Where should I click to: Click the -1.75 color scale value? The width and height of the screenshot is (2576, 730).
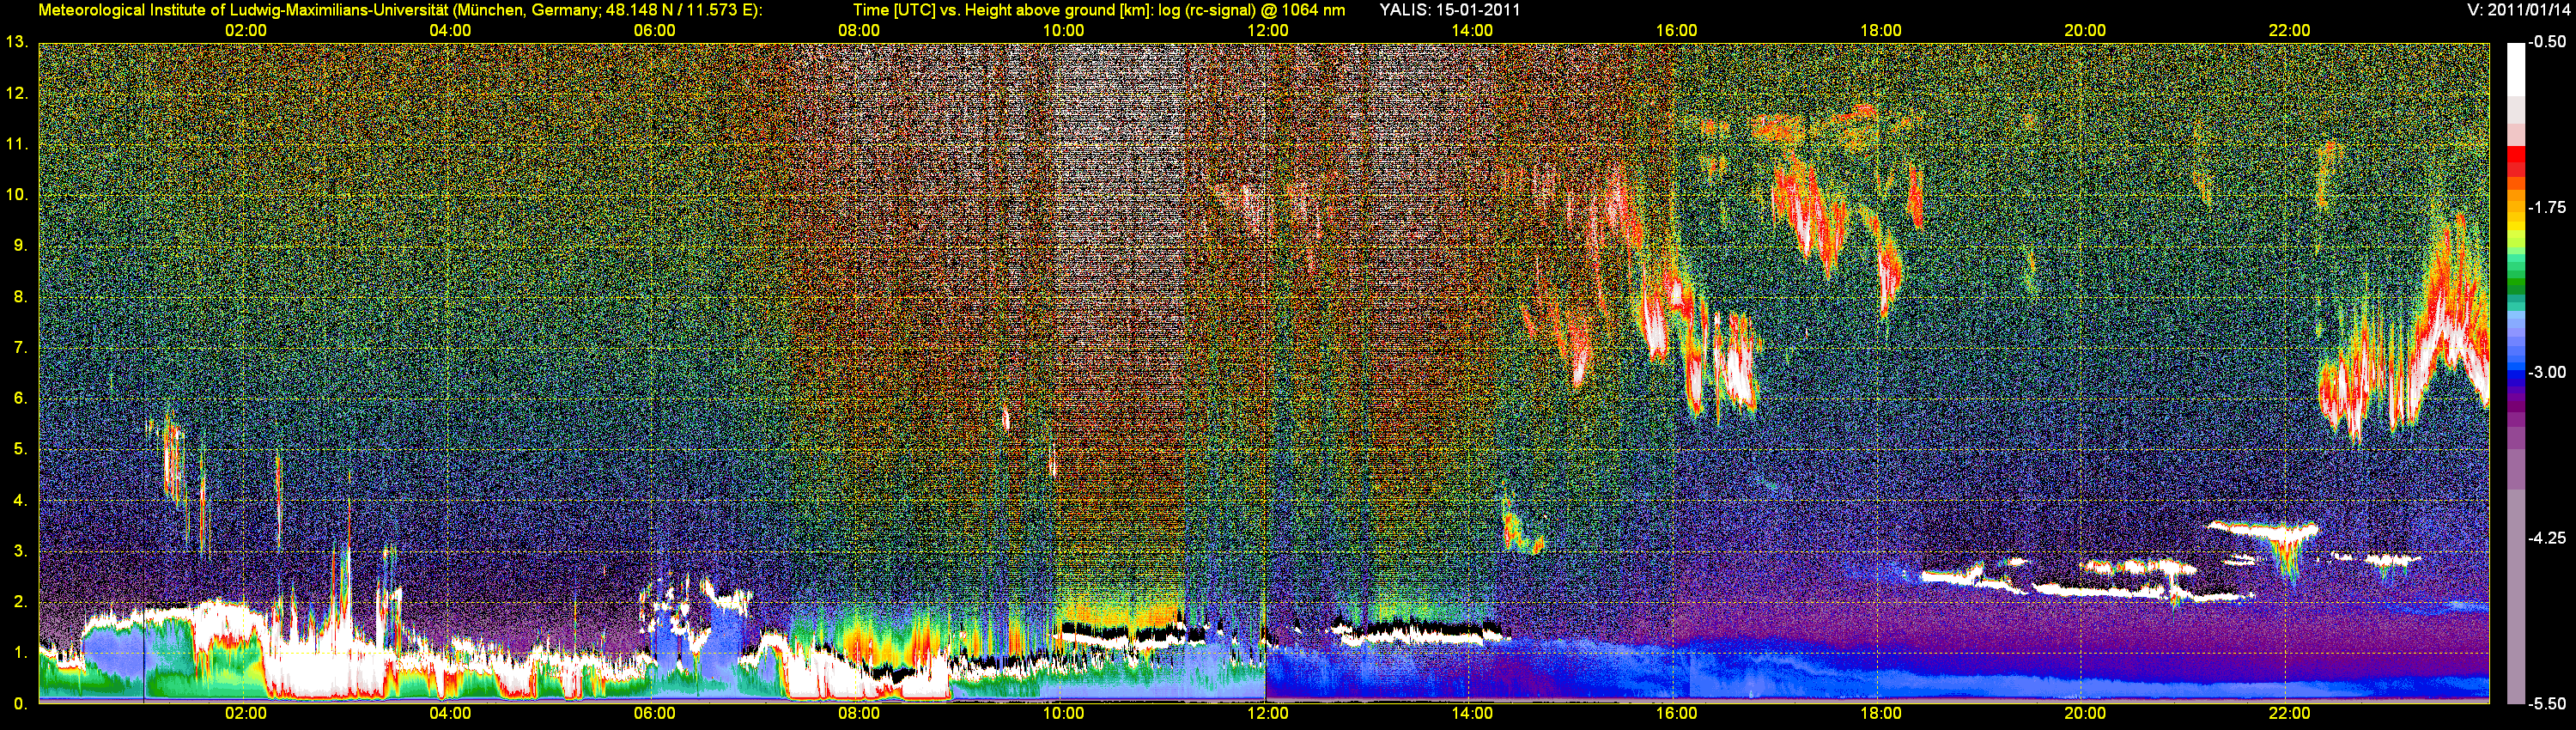[x=2547, y=207]
